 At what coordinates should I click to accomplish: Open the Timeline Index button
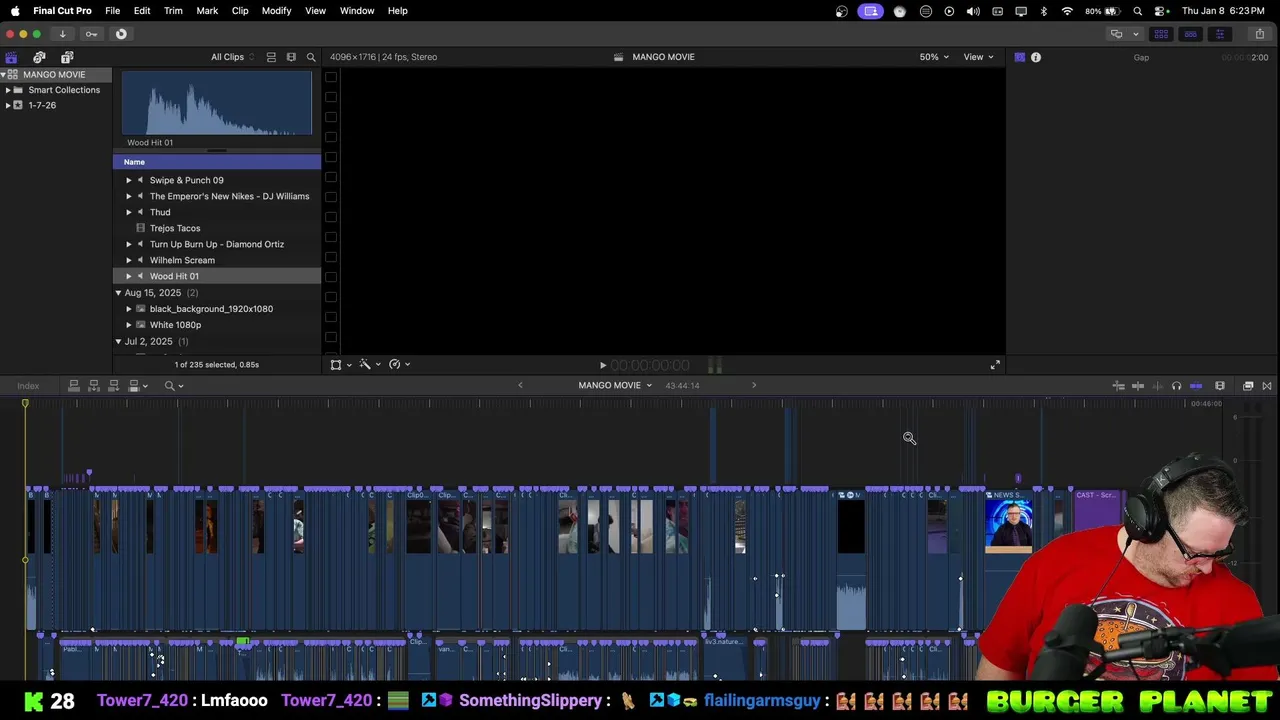[28, 386]
